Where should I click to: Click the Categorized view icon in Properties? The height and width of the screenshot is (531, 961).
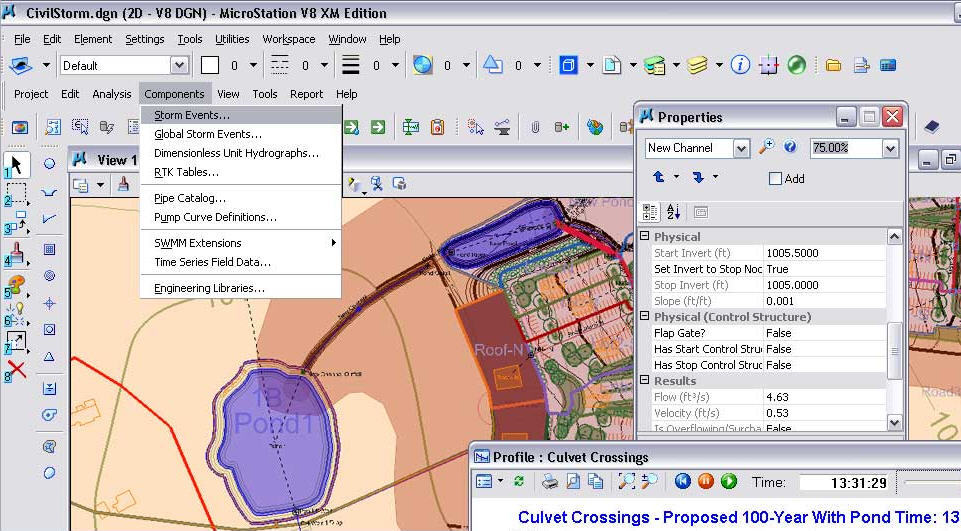coord(650,212)
